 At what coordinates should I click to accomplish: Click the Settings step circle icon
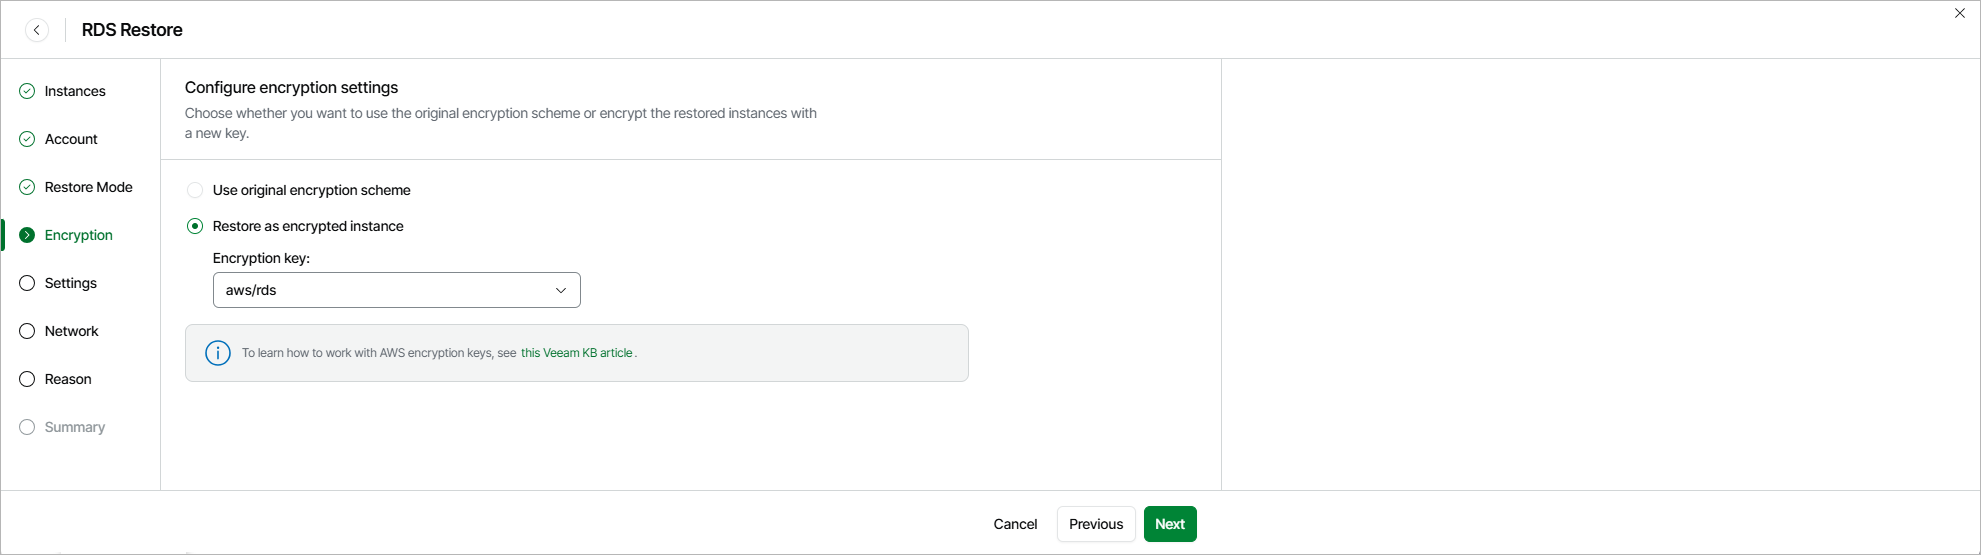click(27, 283)
